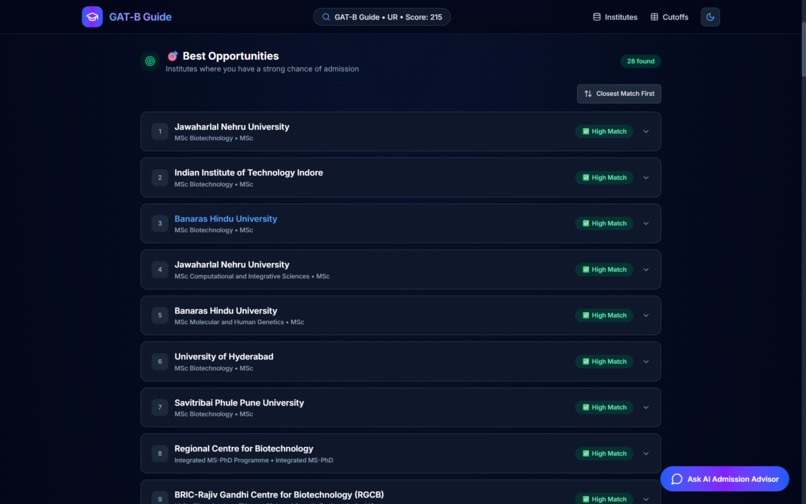Click the Institutes database icon
806x504 pixels.
(x=596, y=17)
